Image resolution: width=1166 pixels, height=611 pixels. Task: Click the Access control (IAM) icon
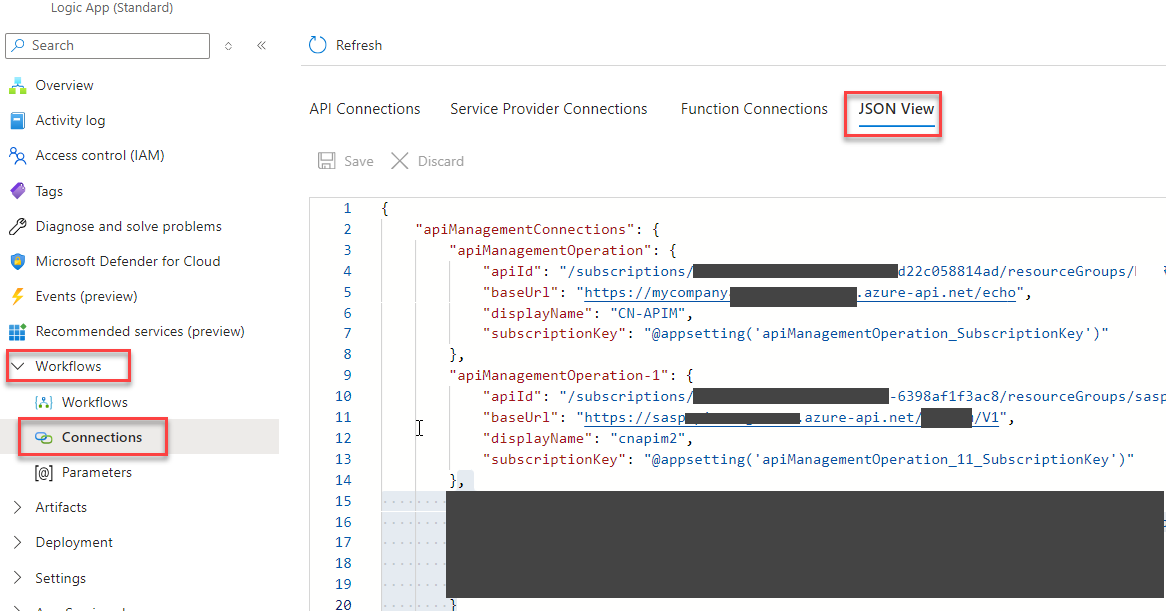pyautogui.click(x=17, y=156)
